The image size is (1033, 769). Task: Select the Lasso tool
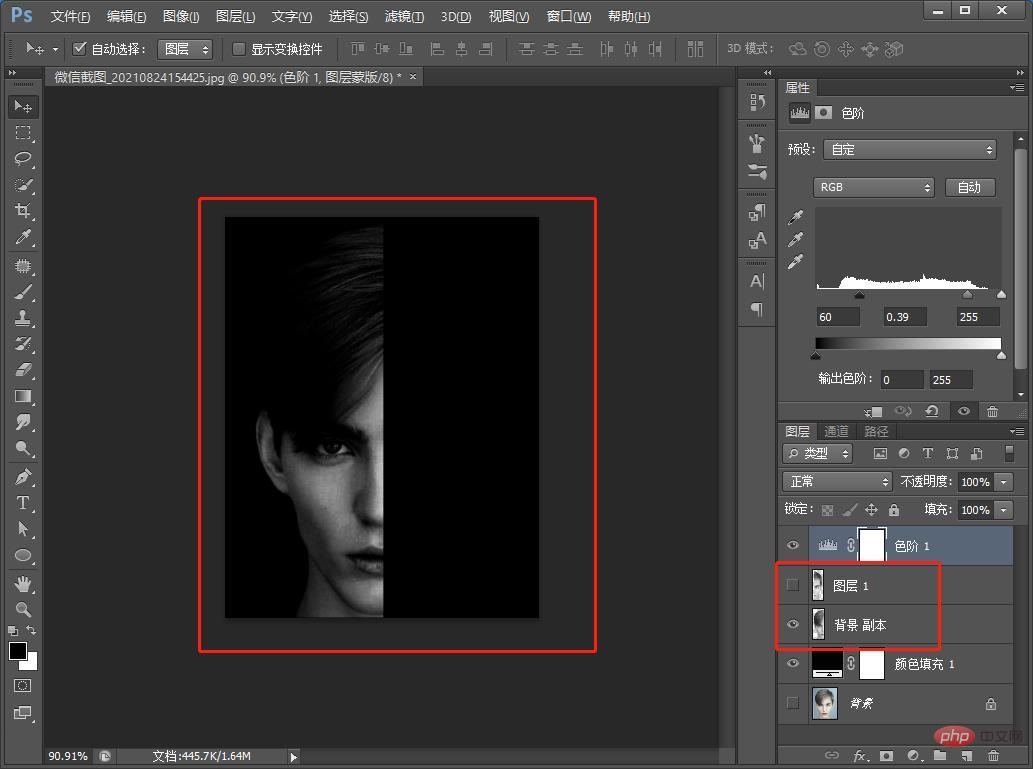click(23, 159)
